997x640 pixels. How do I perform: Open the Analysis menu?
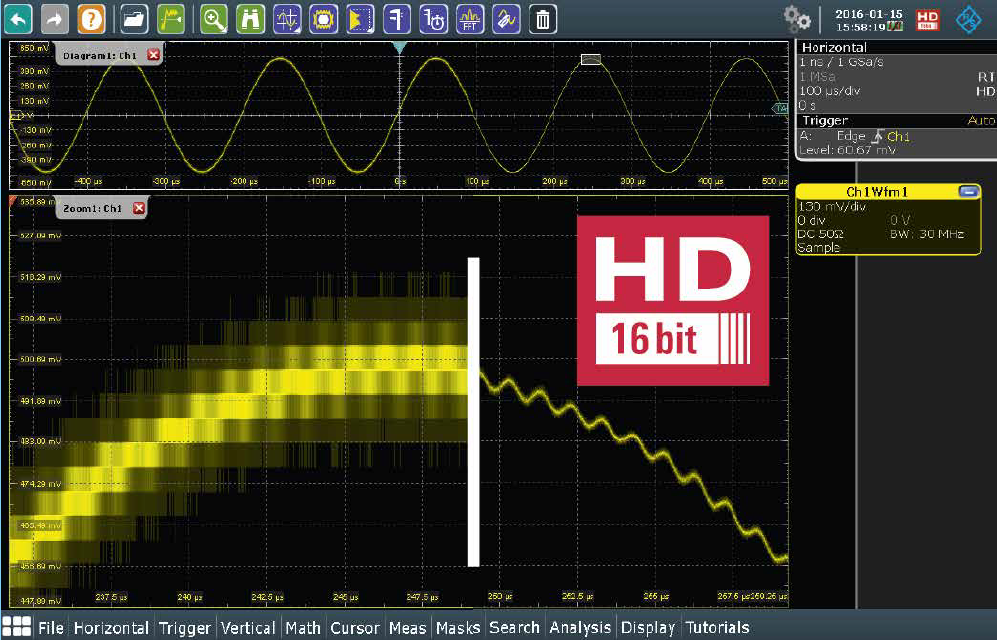pyautogui.click(x=580, y=628)
